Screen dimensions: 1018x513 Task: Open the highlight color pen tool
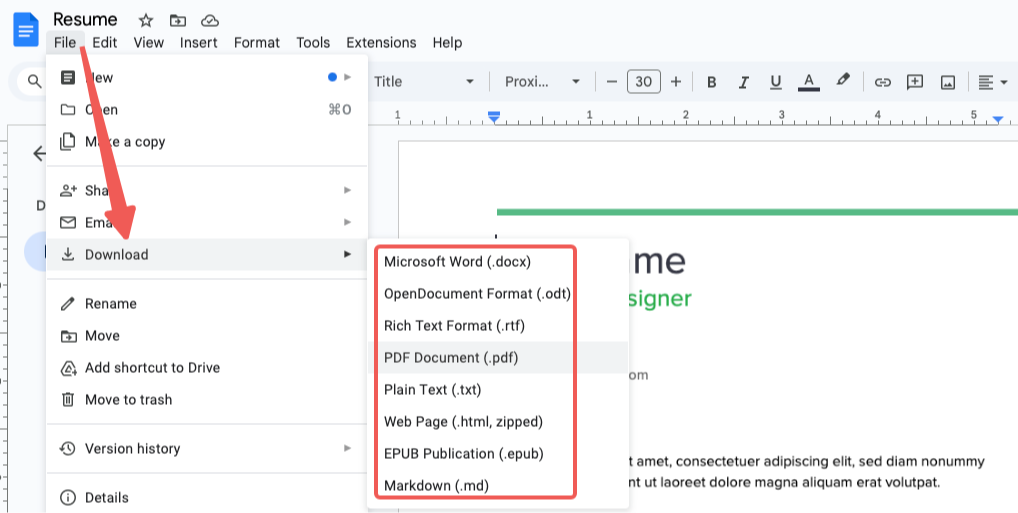[843, 81]
